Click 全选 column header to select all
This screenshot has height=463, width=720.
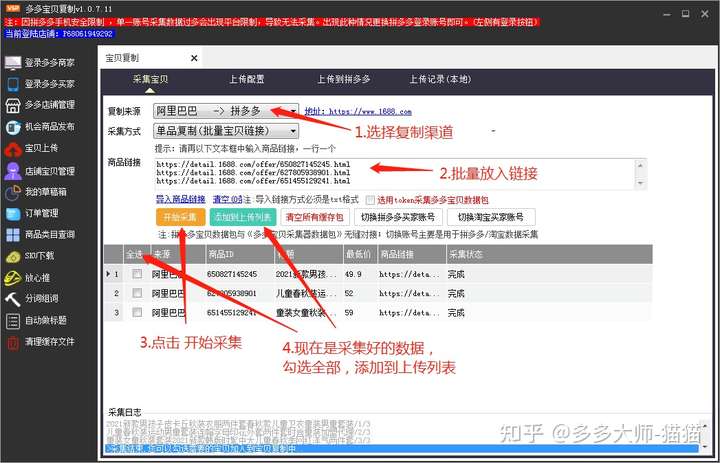pyautogui.click(x=135, y=254)
